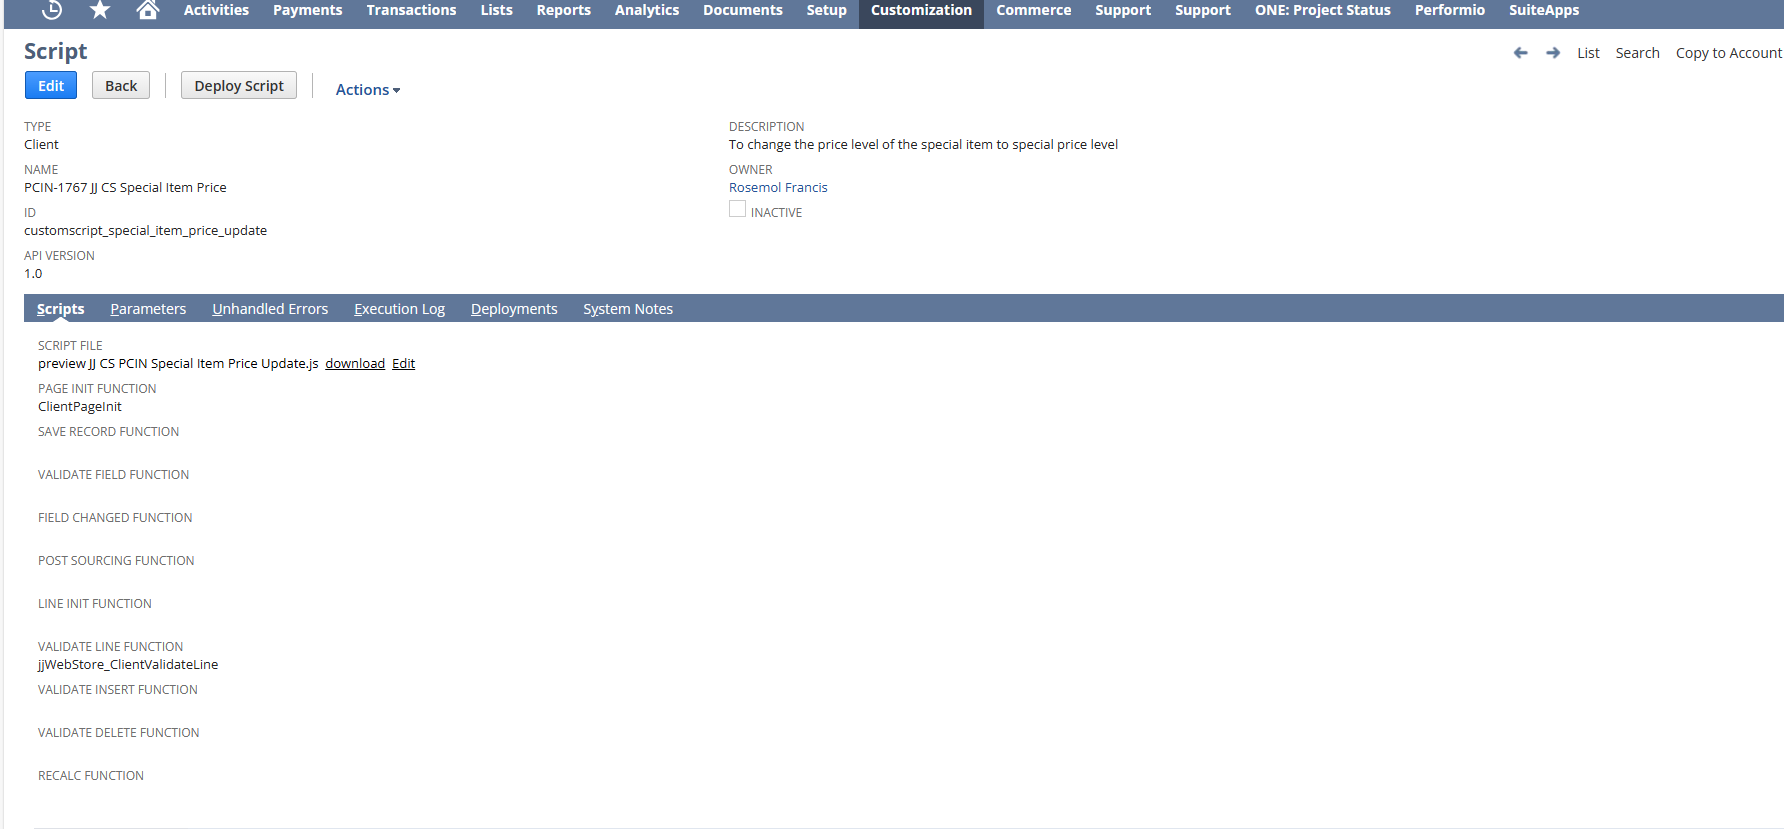The image size is (1784, 829).
Task: Open owner Rosemol Francis link
Action: 778,188
